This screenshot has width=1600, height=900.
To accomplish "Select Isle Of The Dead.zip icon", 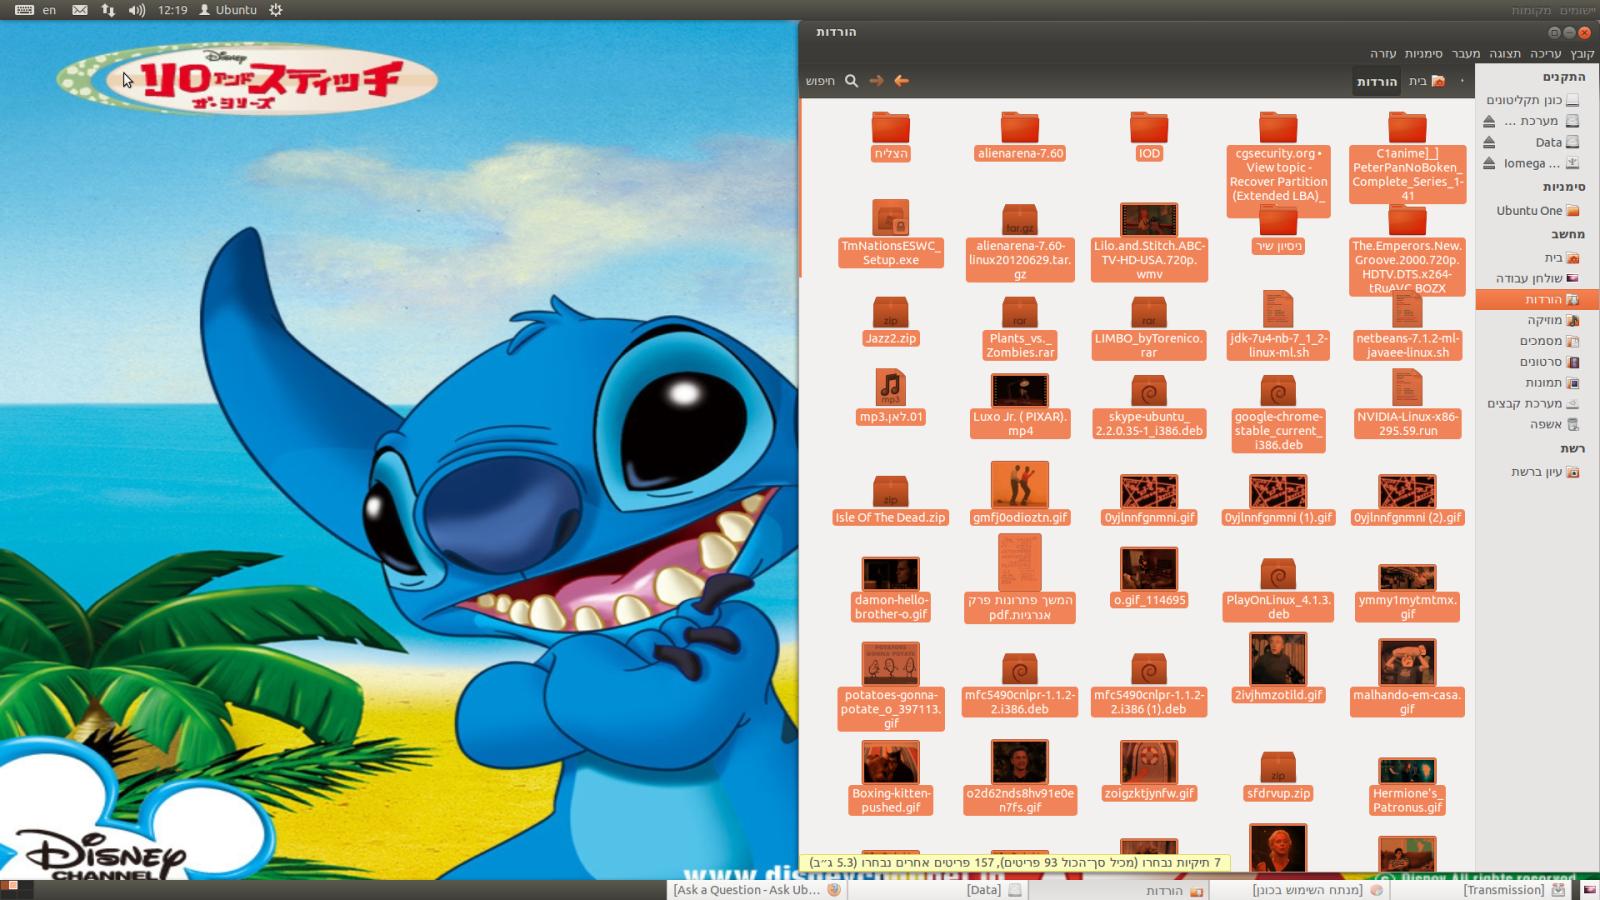I will click(x=890, y=491).
